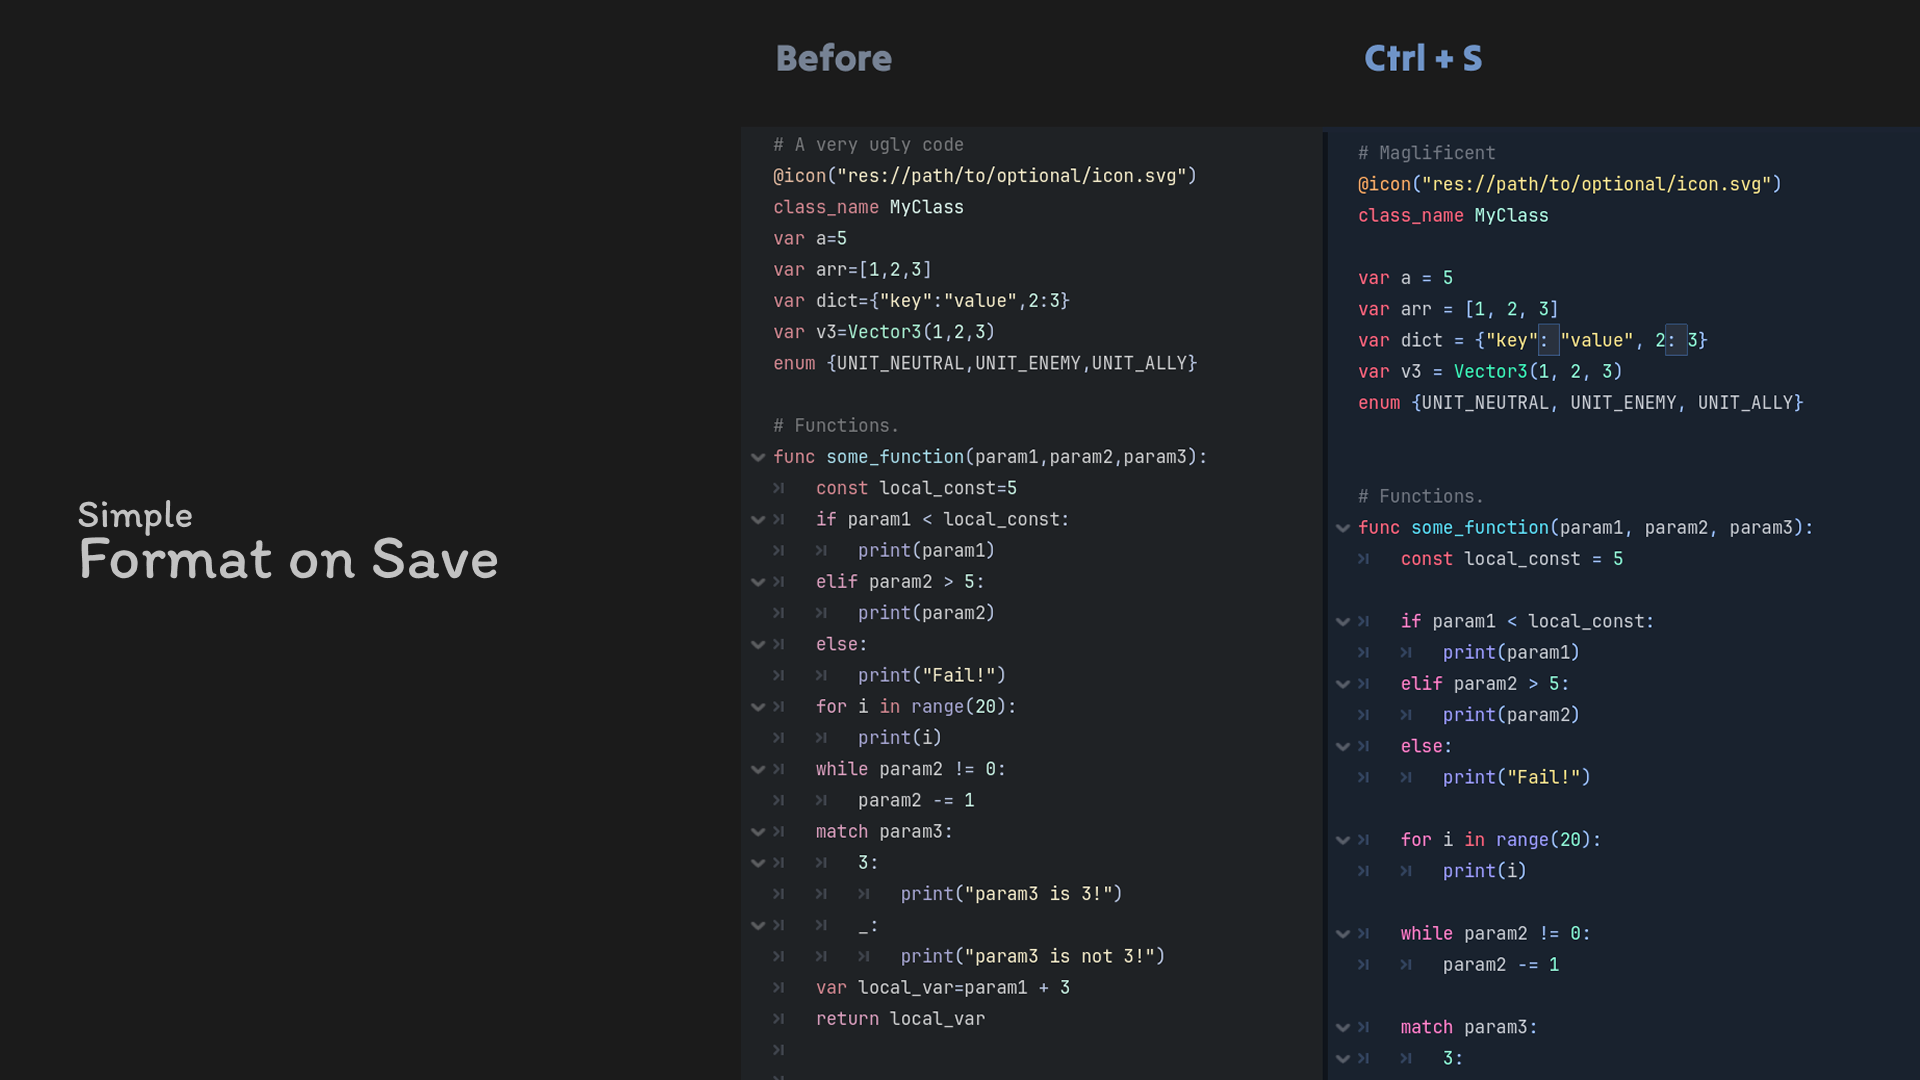This screenshot has width=1920, height=1080.
Task: Fold the 'elif param2 > 5' block in Before panel
Action: tap(758, 582)
